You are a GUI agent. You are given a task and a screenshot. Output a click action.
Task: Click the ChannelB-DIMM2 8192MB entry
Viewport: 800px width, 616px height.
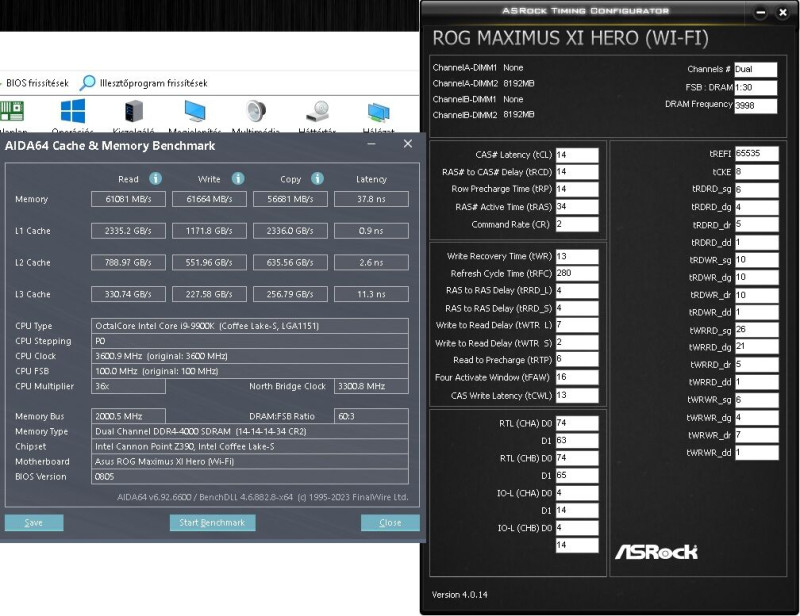click(484, 115)
